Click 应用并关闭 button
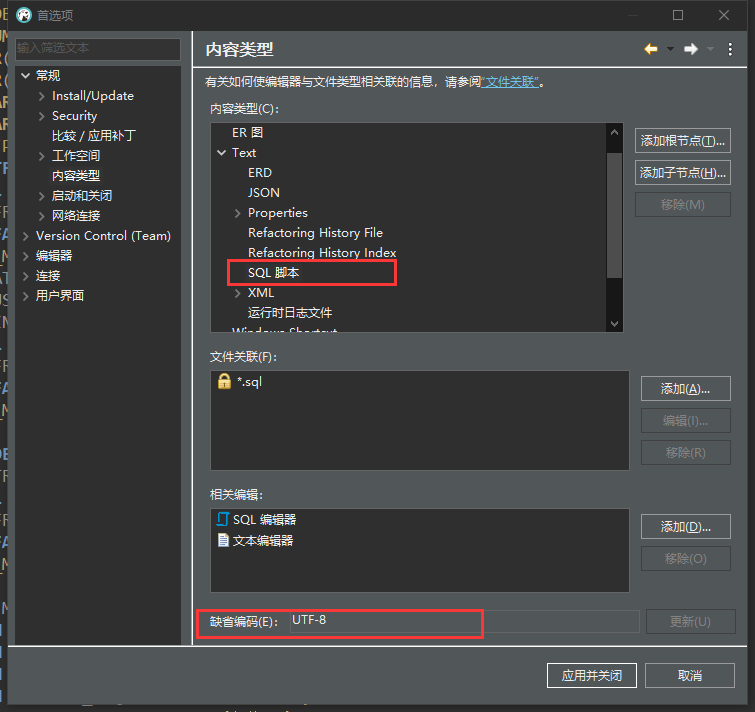The image size is (755, 712). pos(592,676)
